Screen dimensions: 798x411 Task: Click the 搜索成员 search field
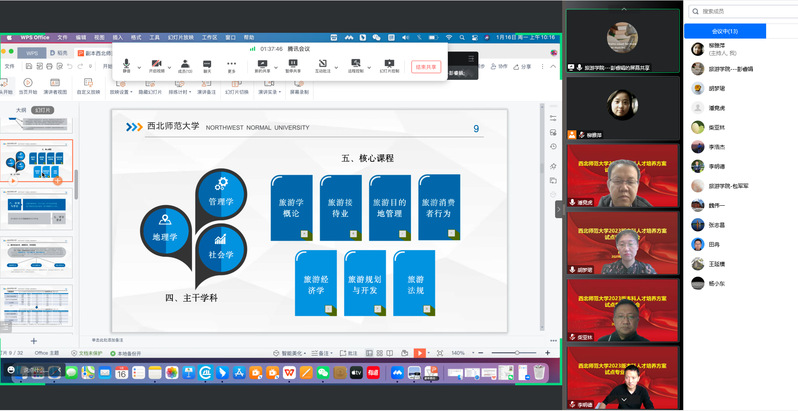[x=743, y=11]
